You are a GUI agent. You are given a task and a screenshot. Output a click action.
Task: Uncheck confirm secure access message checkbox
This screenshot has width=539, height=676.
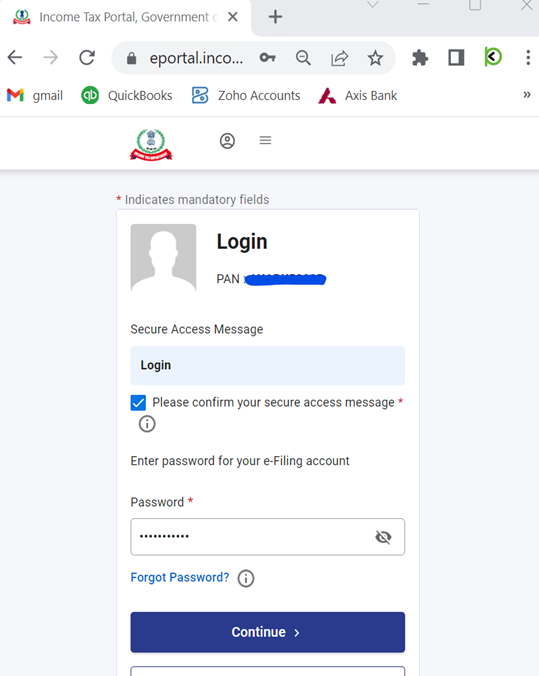pos(138,403)
